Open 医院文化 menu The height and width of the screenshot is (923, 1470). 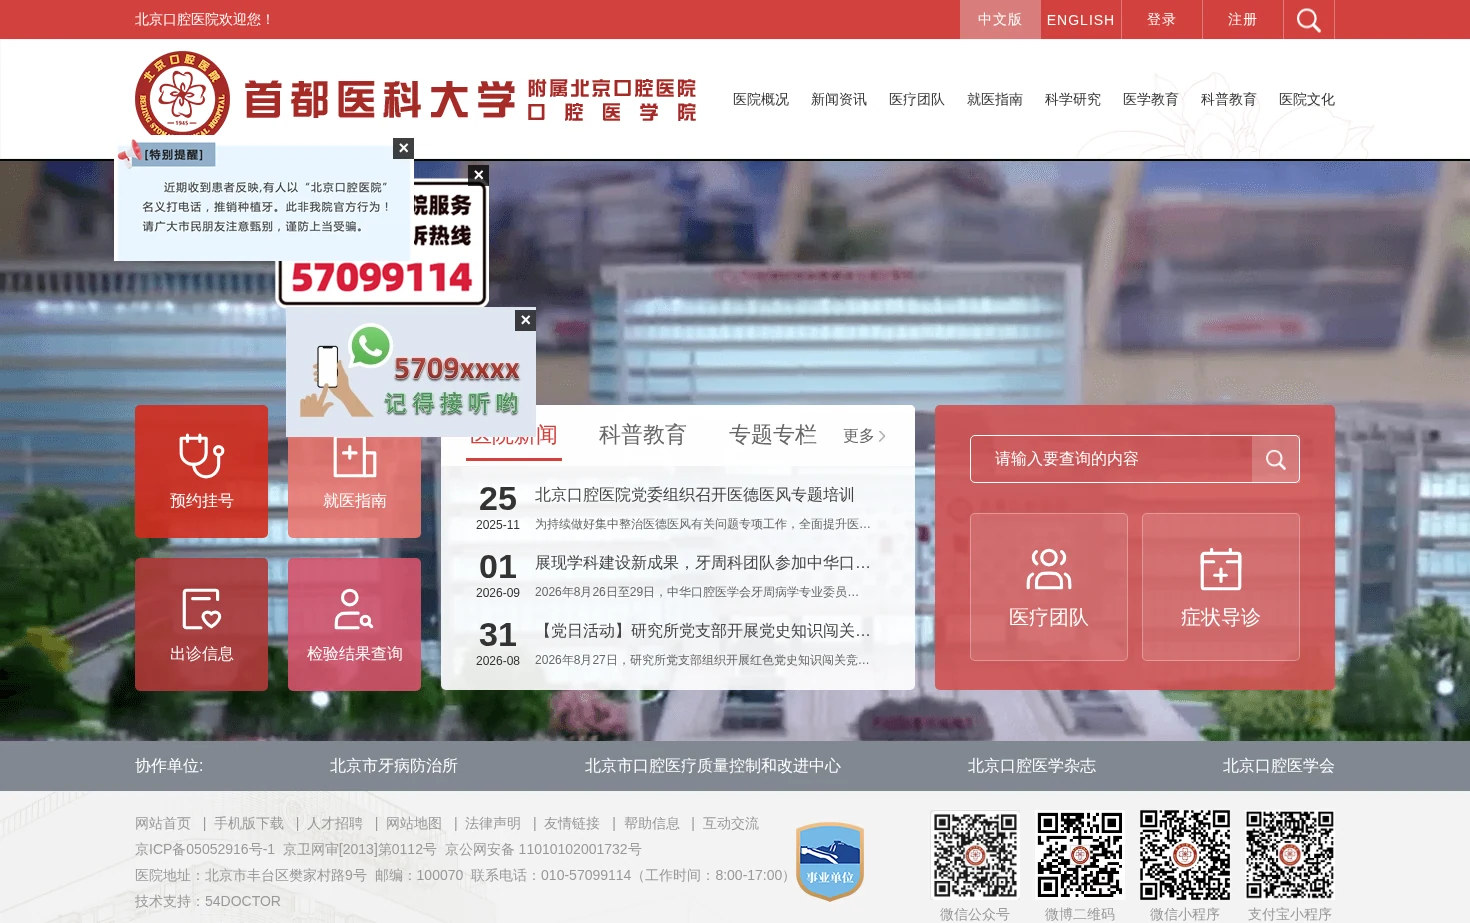tap(1307, 99)
